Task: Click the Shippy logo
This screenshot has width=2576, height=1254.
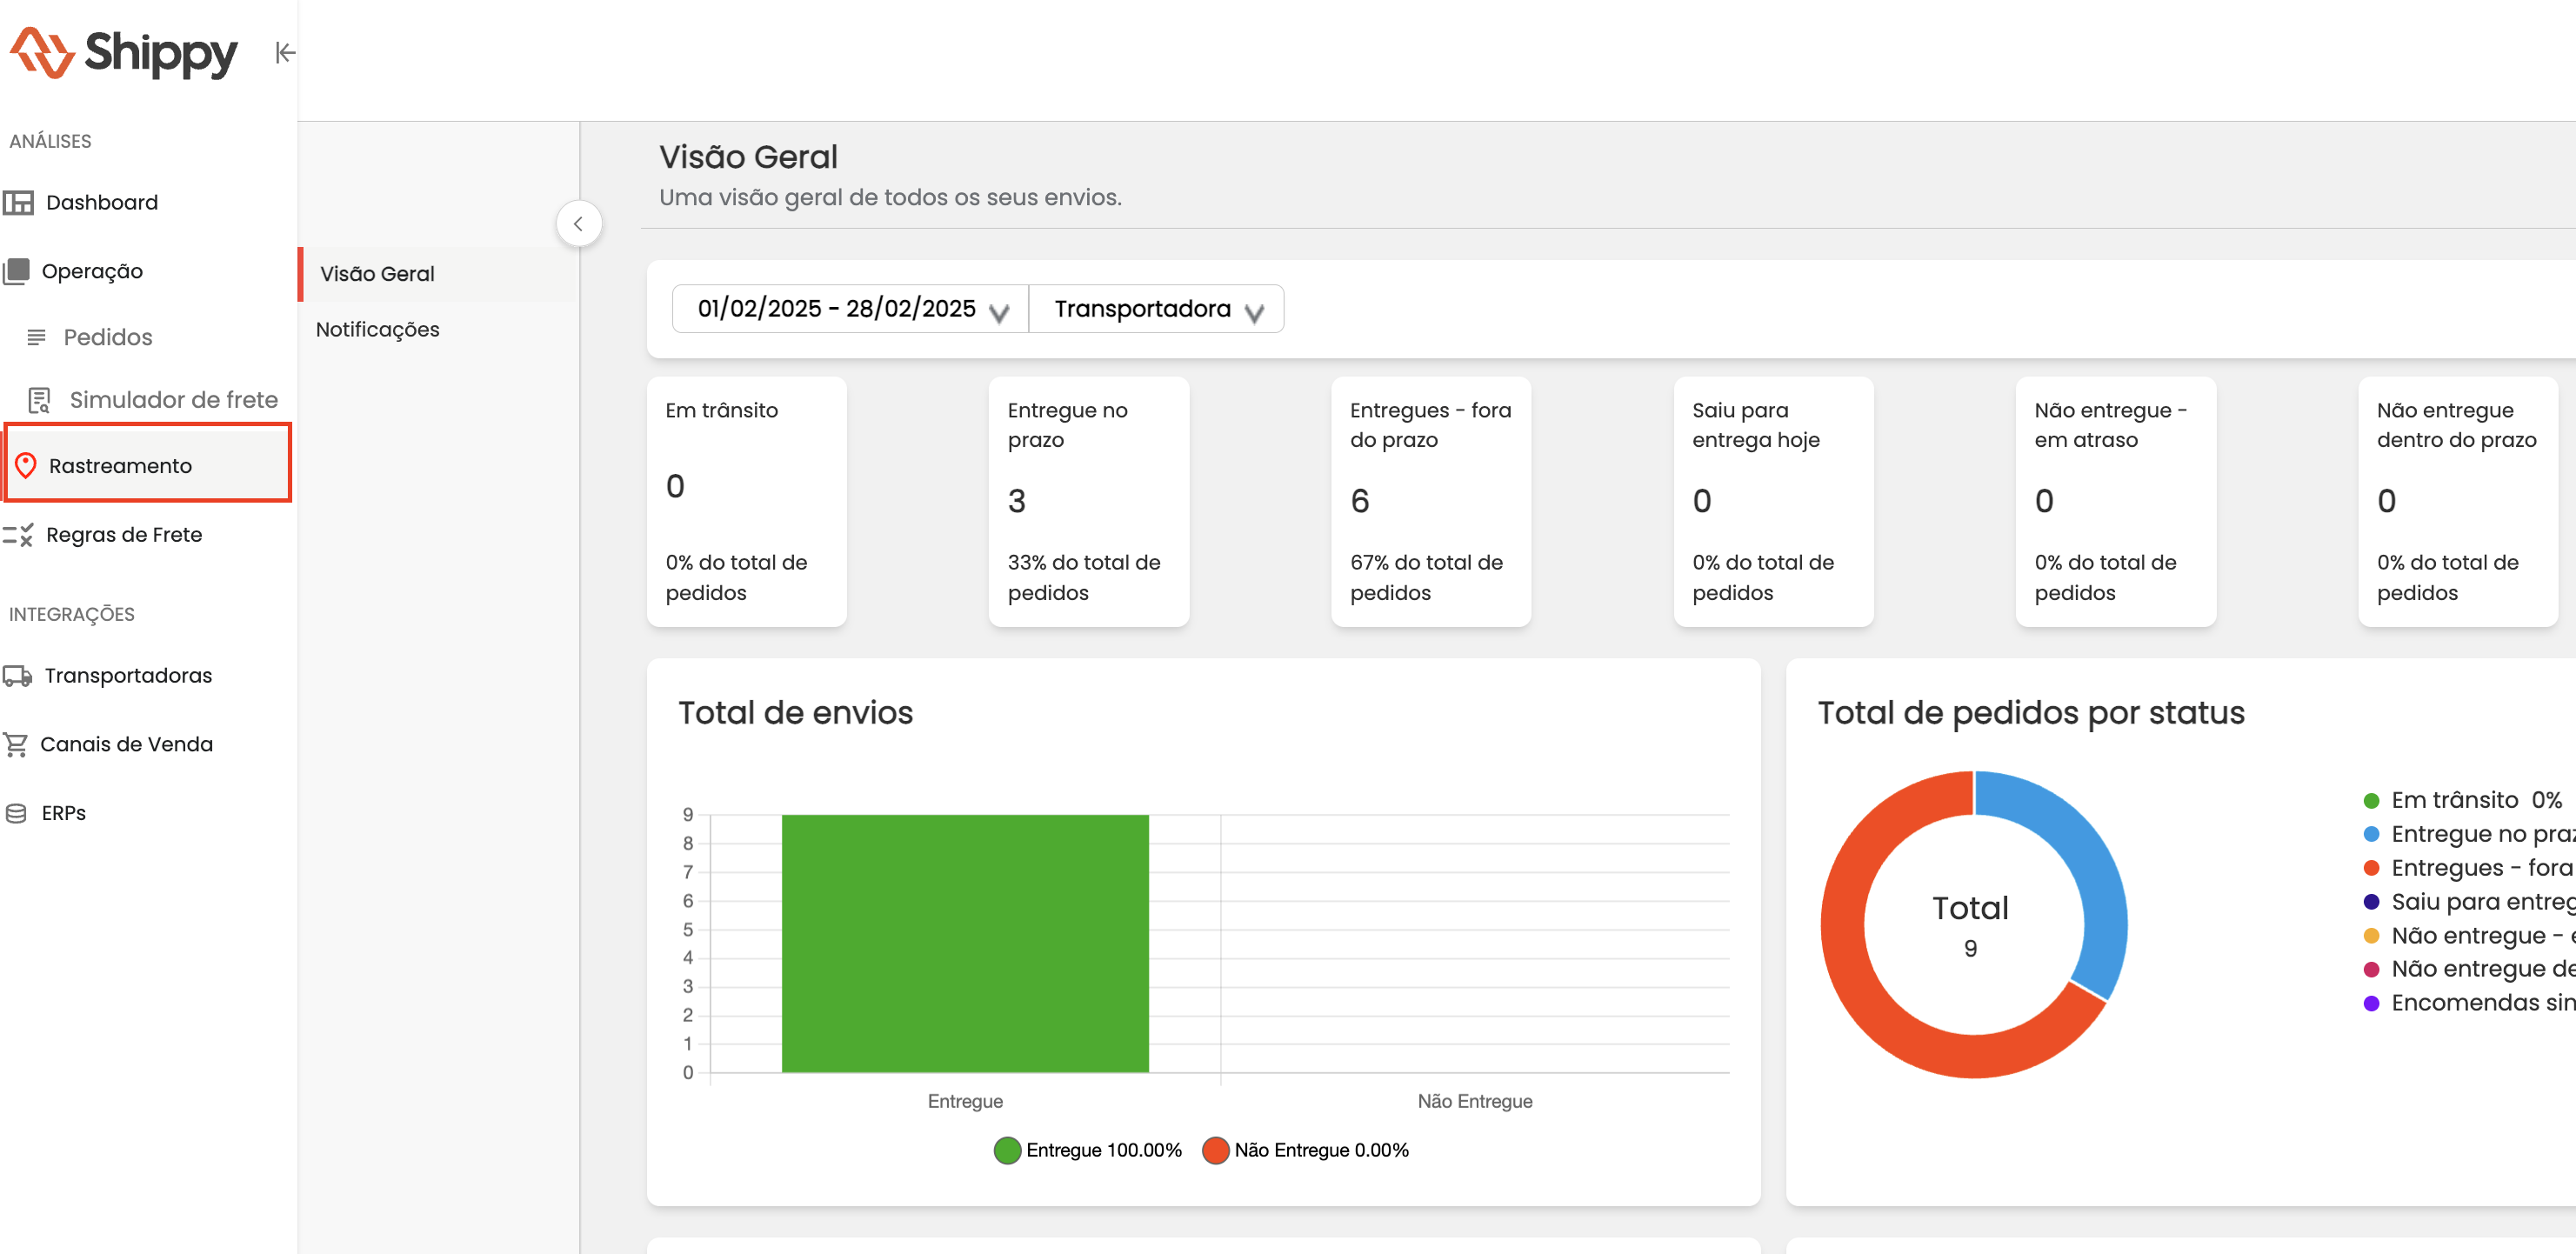Action: (124, 52)
